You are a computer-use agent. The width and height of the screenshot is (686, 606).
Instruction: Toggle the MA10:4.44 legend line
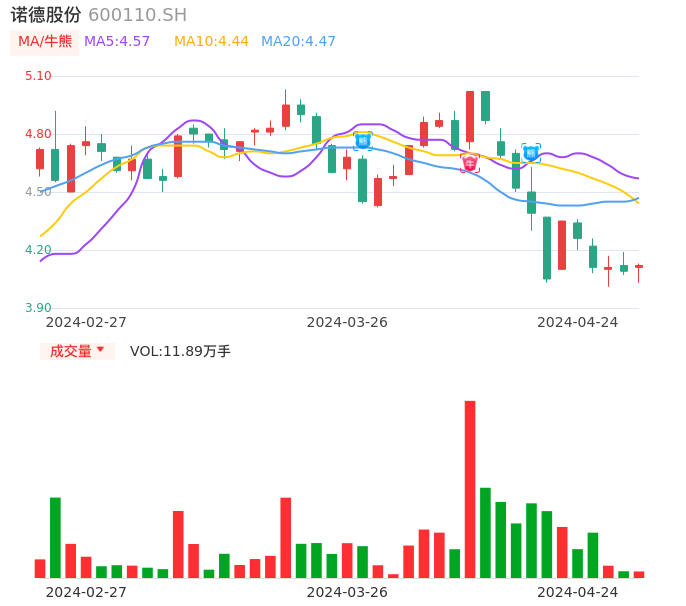point(211,42)
